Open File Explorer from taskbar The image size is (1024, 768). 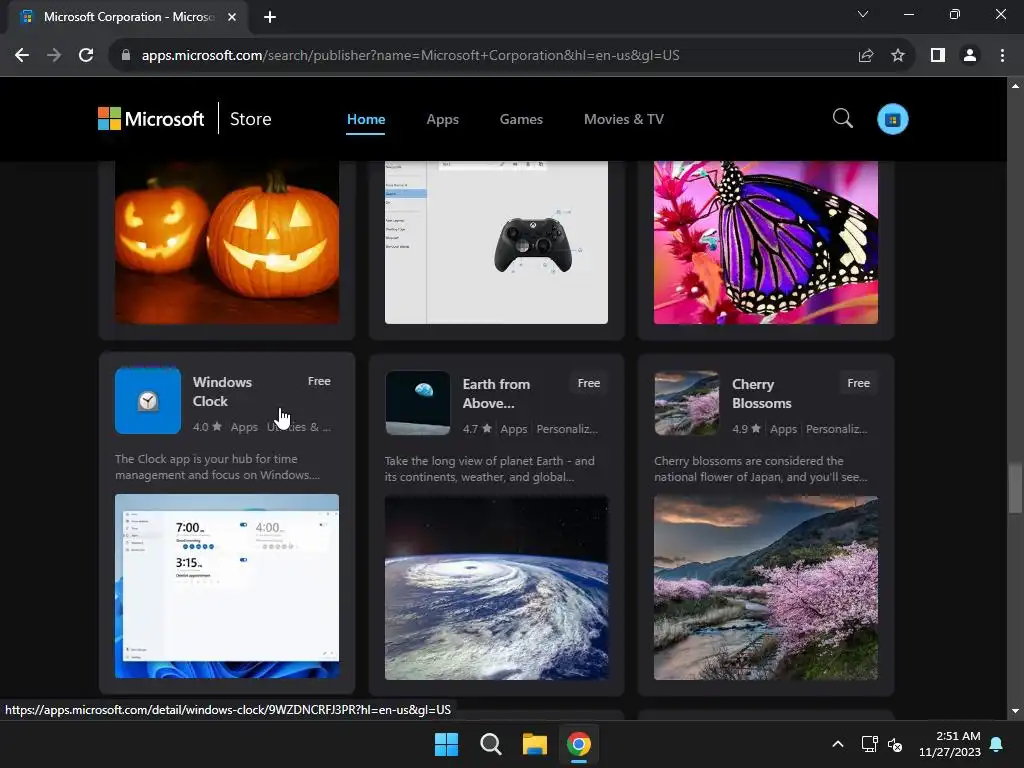[x=534, y=744]
